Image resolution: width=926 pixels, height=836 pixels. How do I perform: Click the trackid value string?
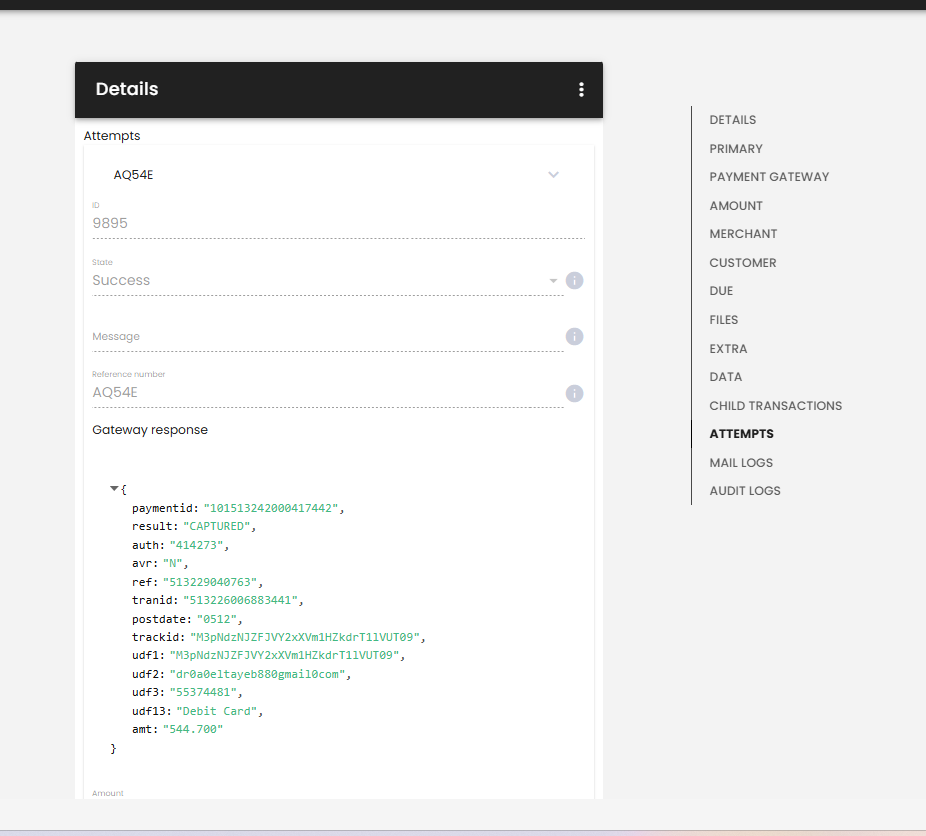pyautogui.click(x=305, y=637)
